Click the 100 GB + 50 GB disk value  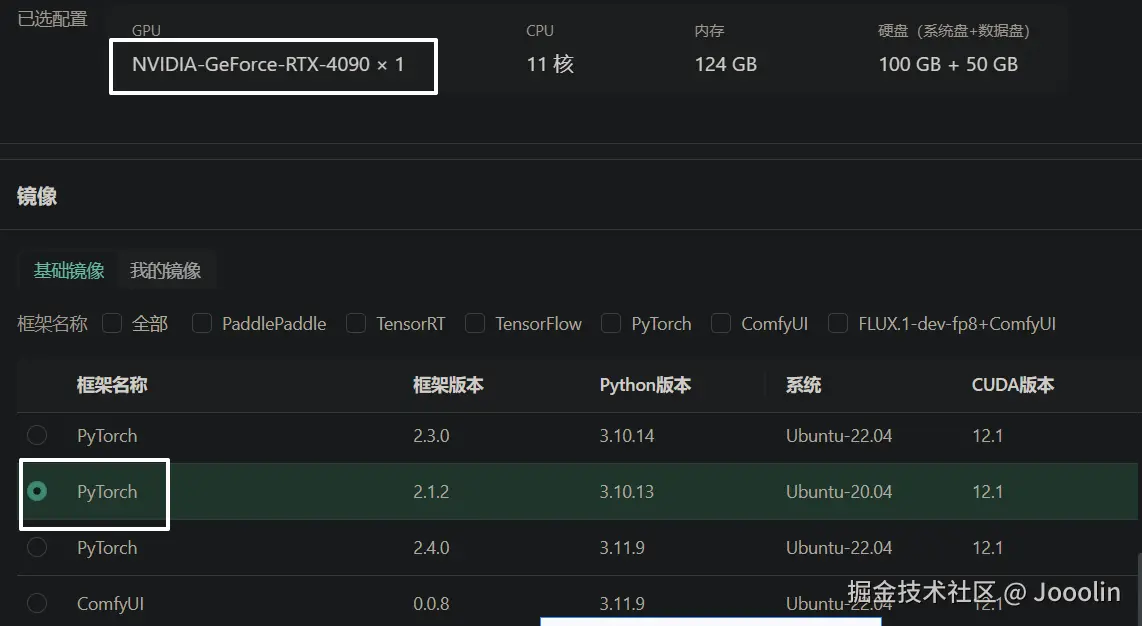(x=948, y=64)
